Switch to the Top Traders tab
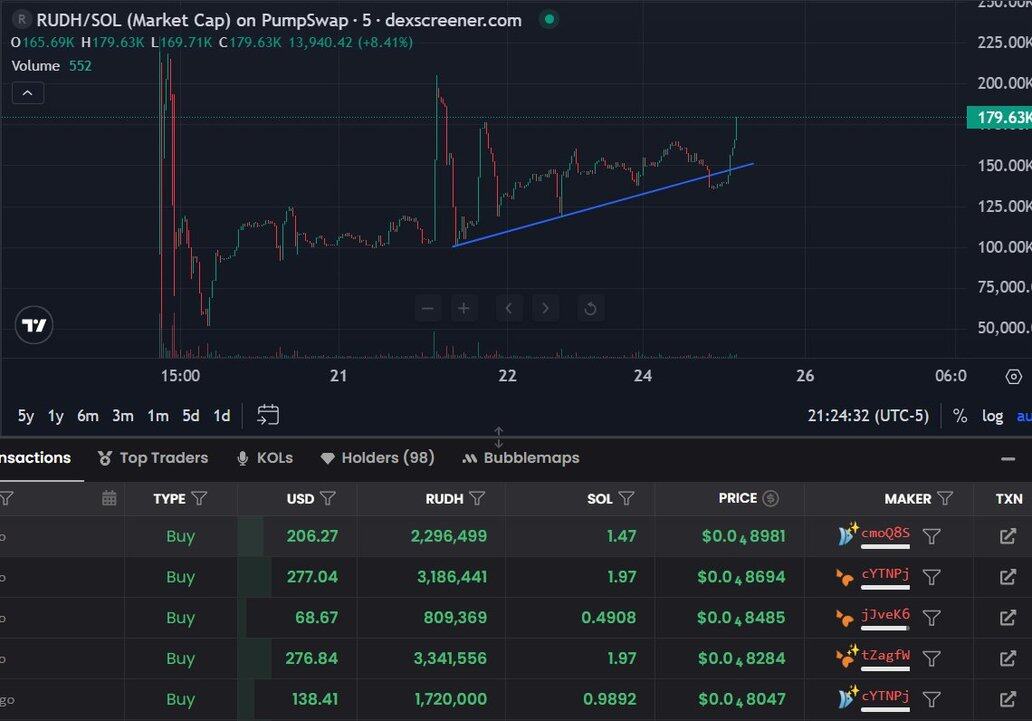This screenshot has width=1032, height=721. pyautogui.click(x=153, y=458)
